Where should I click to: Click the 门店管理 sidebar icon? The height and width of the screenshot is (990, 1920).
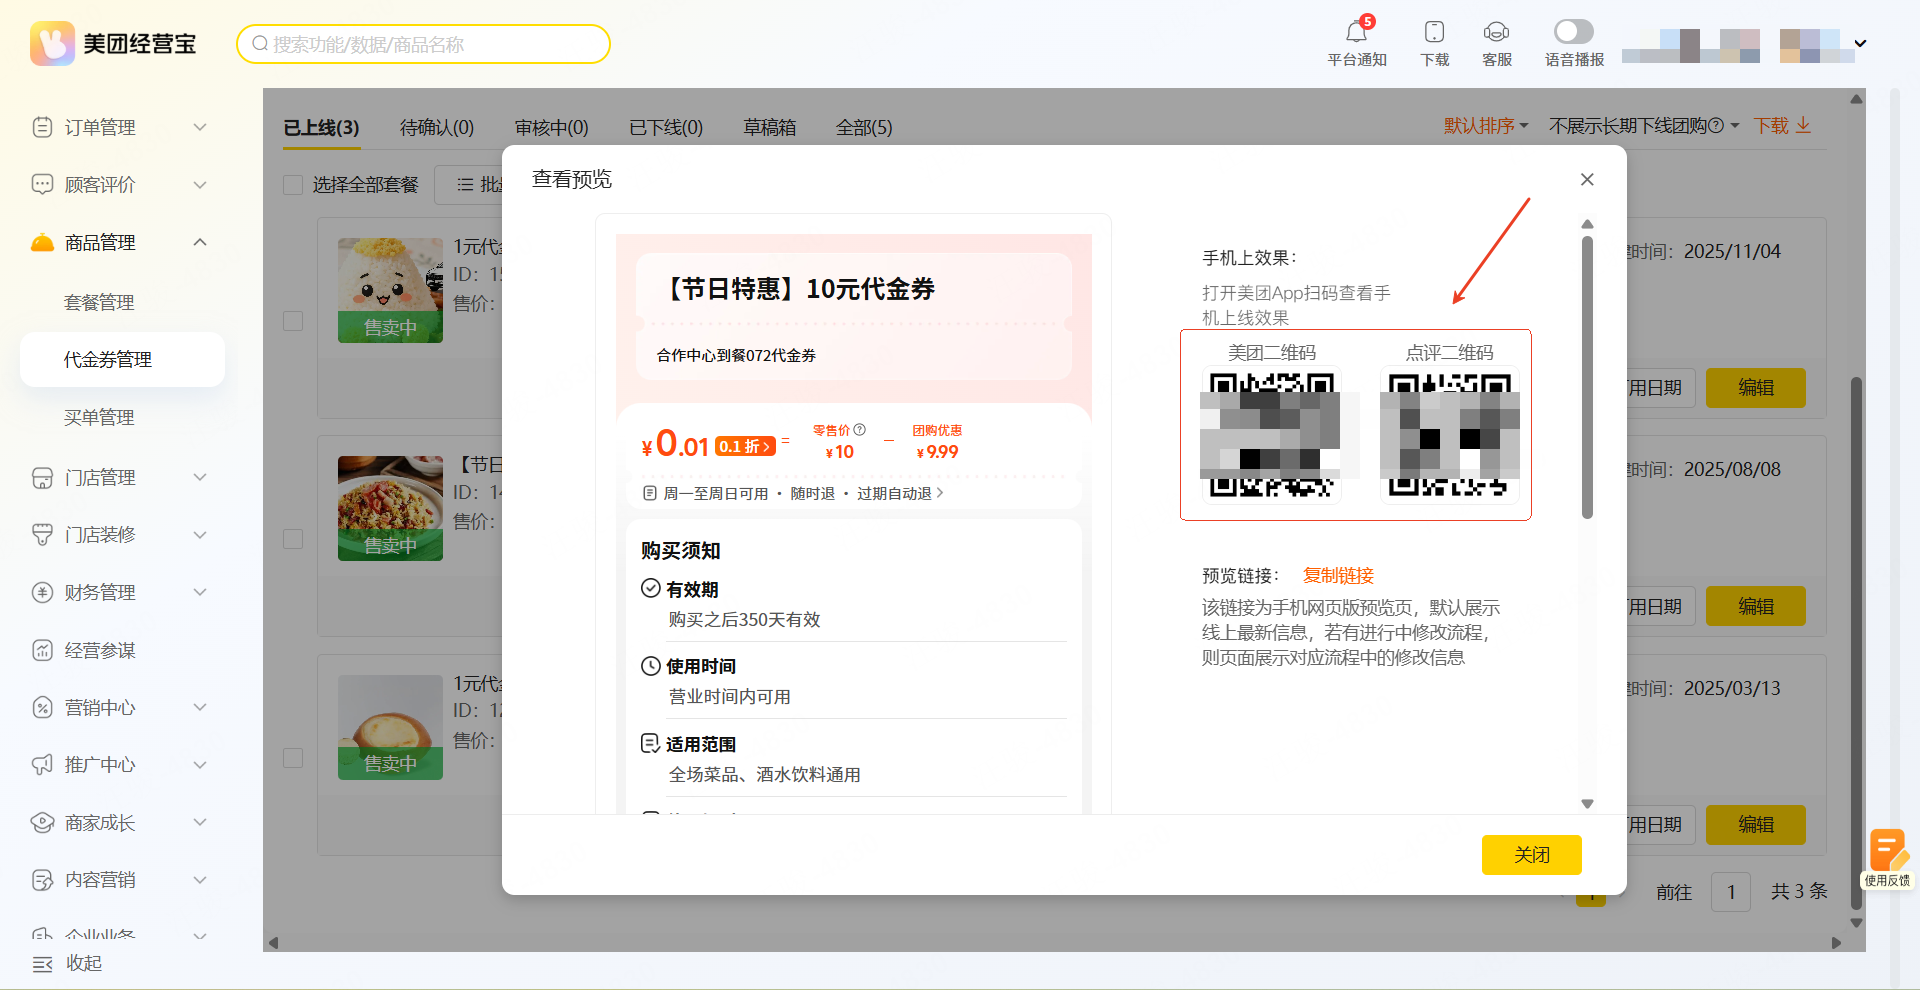tap(42, 478)
